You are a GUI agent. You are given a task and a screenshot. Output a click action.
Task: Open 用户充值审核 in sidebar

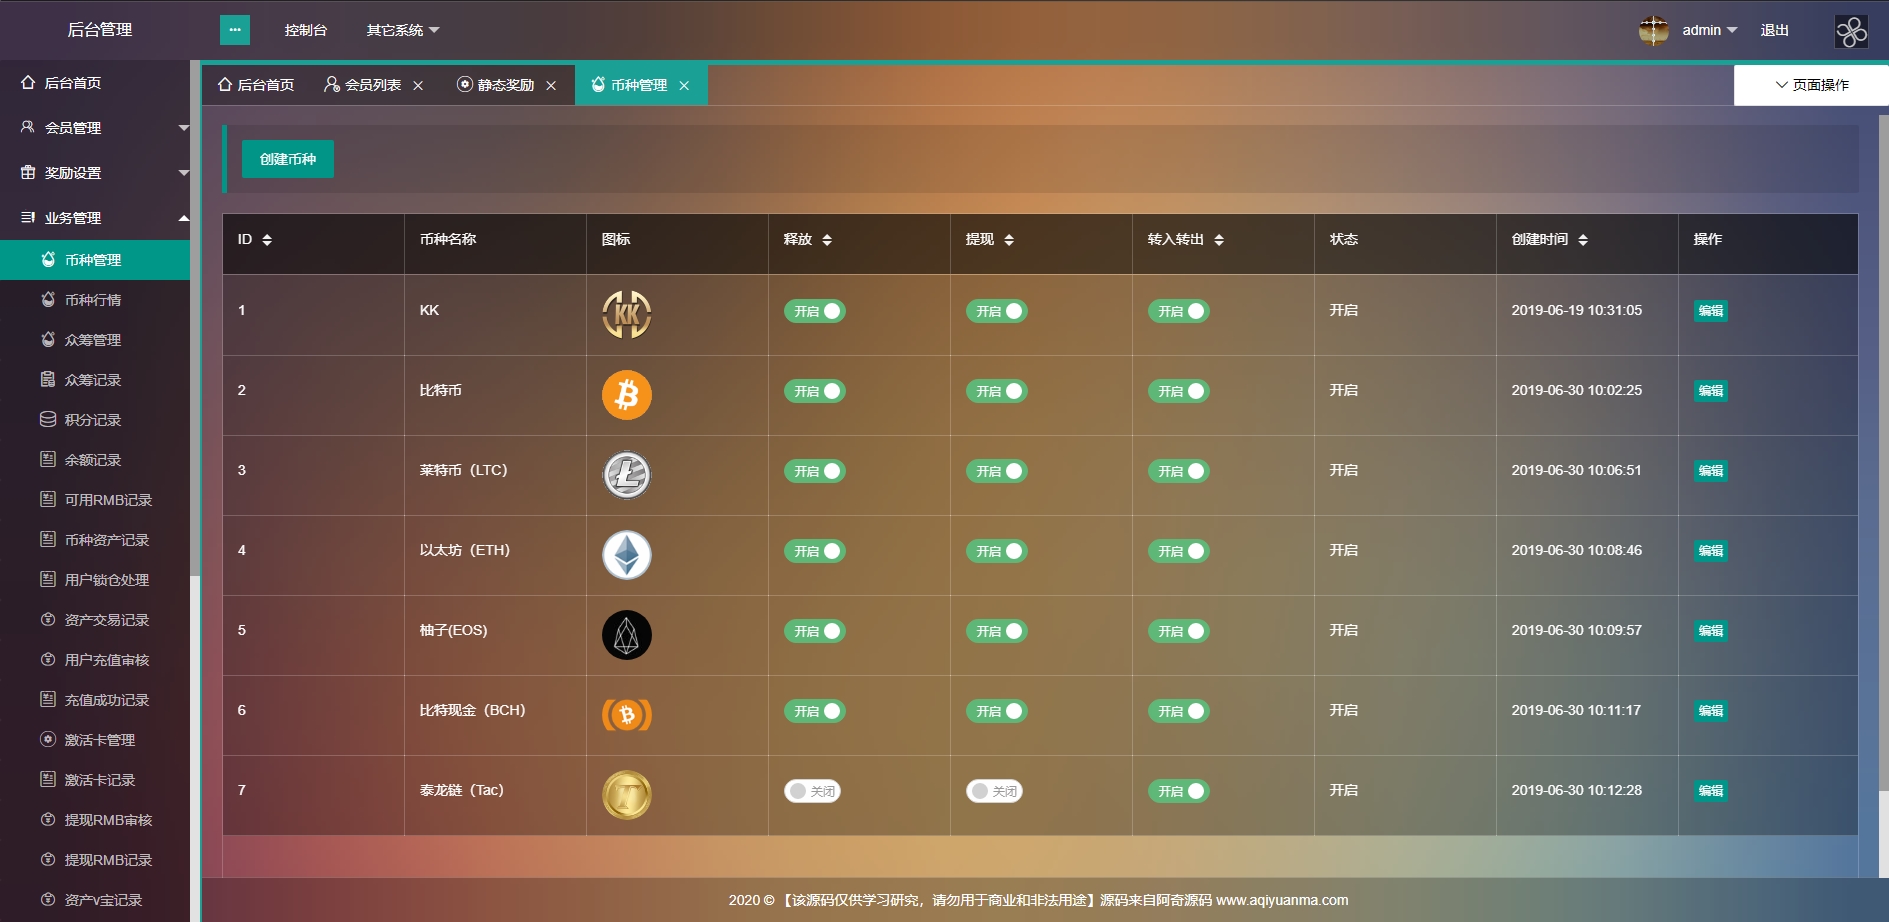95,660
